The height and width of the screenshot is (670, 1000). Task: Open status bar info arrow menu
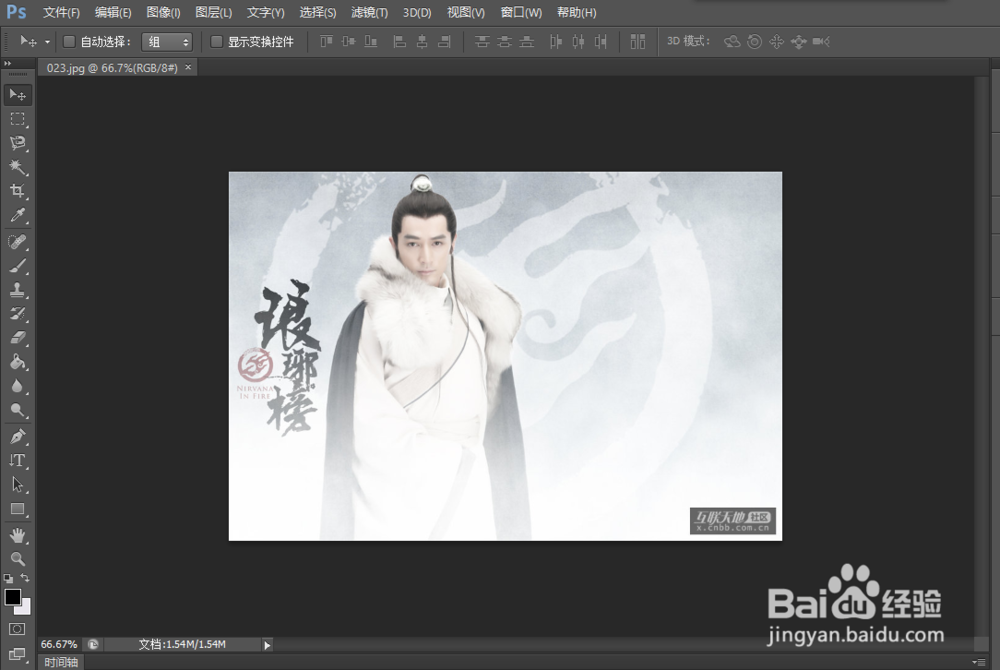[267, 645]
